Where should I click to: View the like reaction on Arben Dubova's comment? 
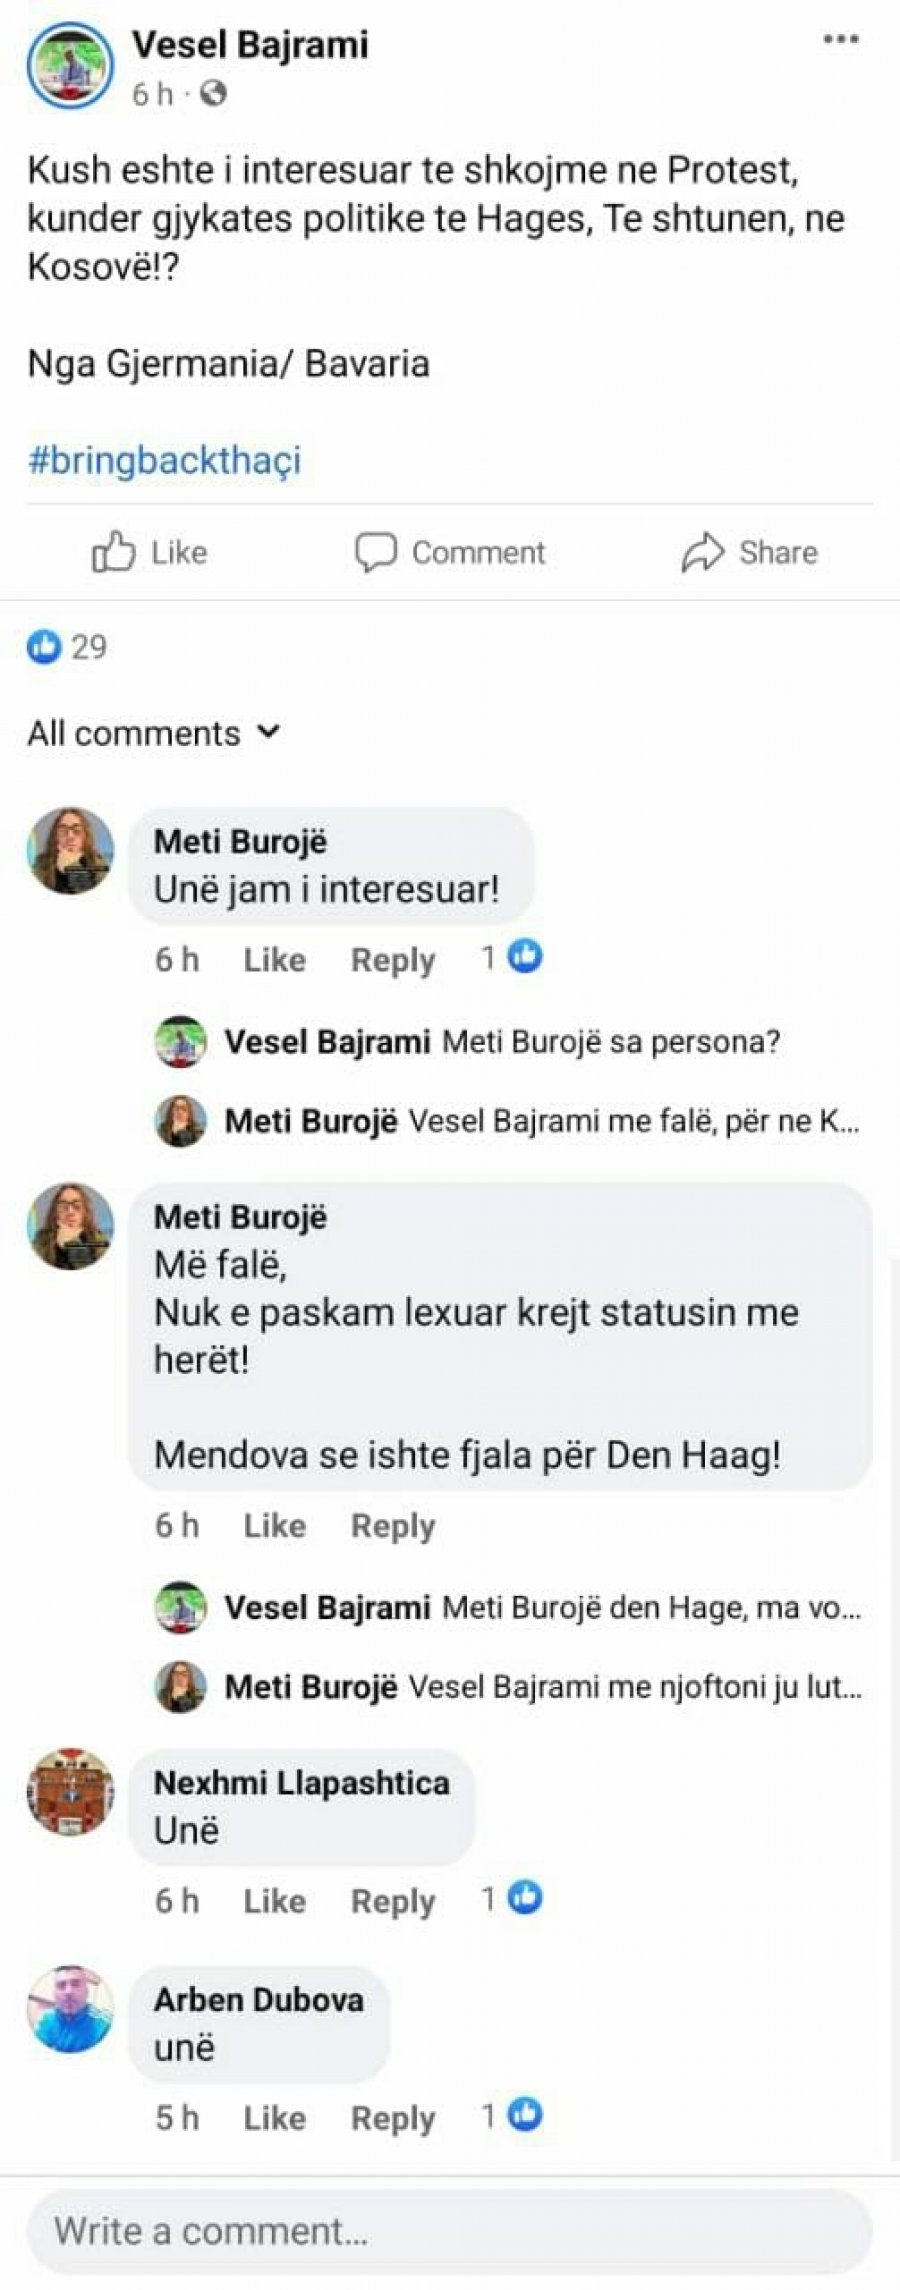coord(513,2114)
